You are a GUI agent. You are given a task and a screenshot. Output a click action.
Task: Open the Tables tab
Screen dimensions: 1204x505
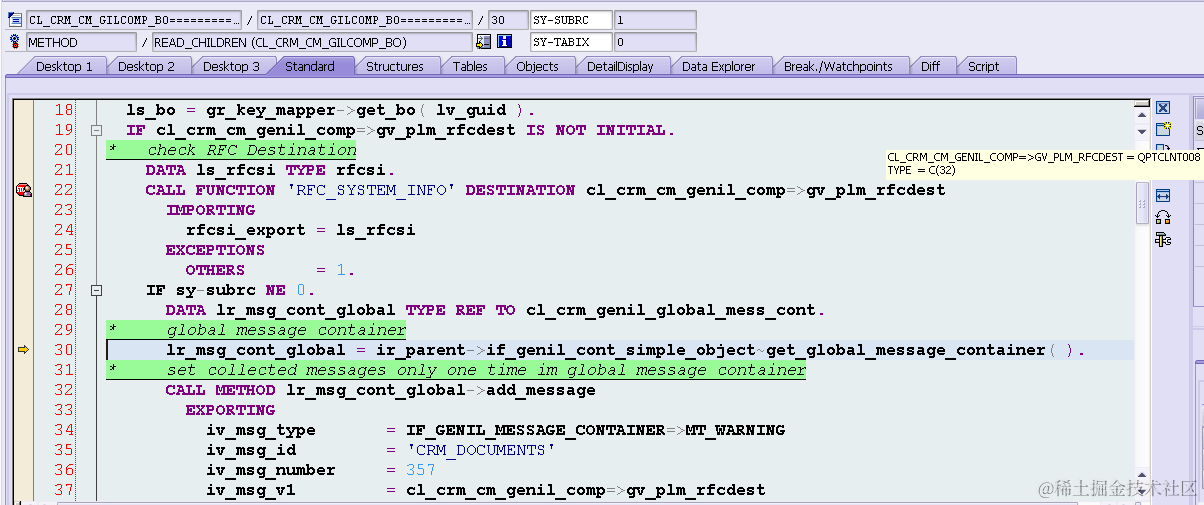point(470,66)
